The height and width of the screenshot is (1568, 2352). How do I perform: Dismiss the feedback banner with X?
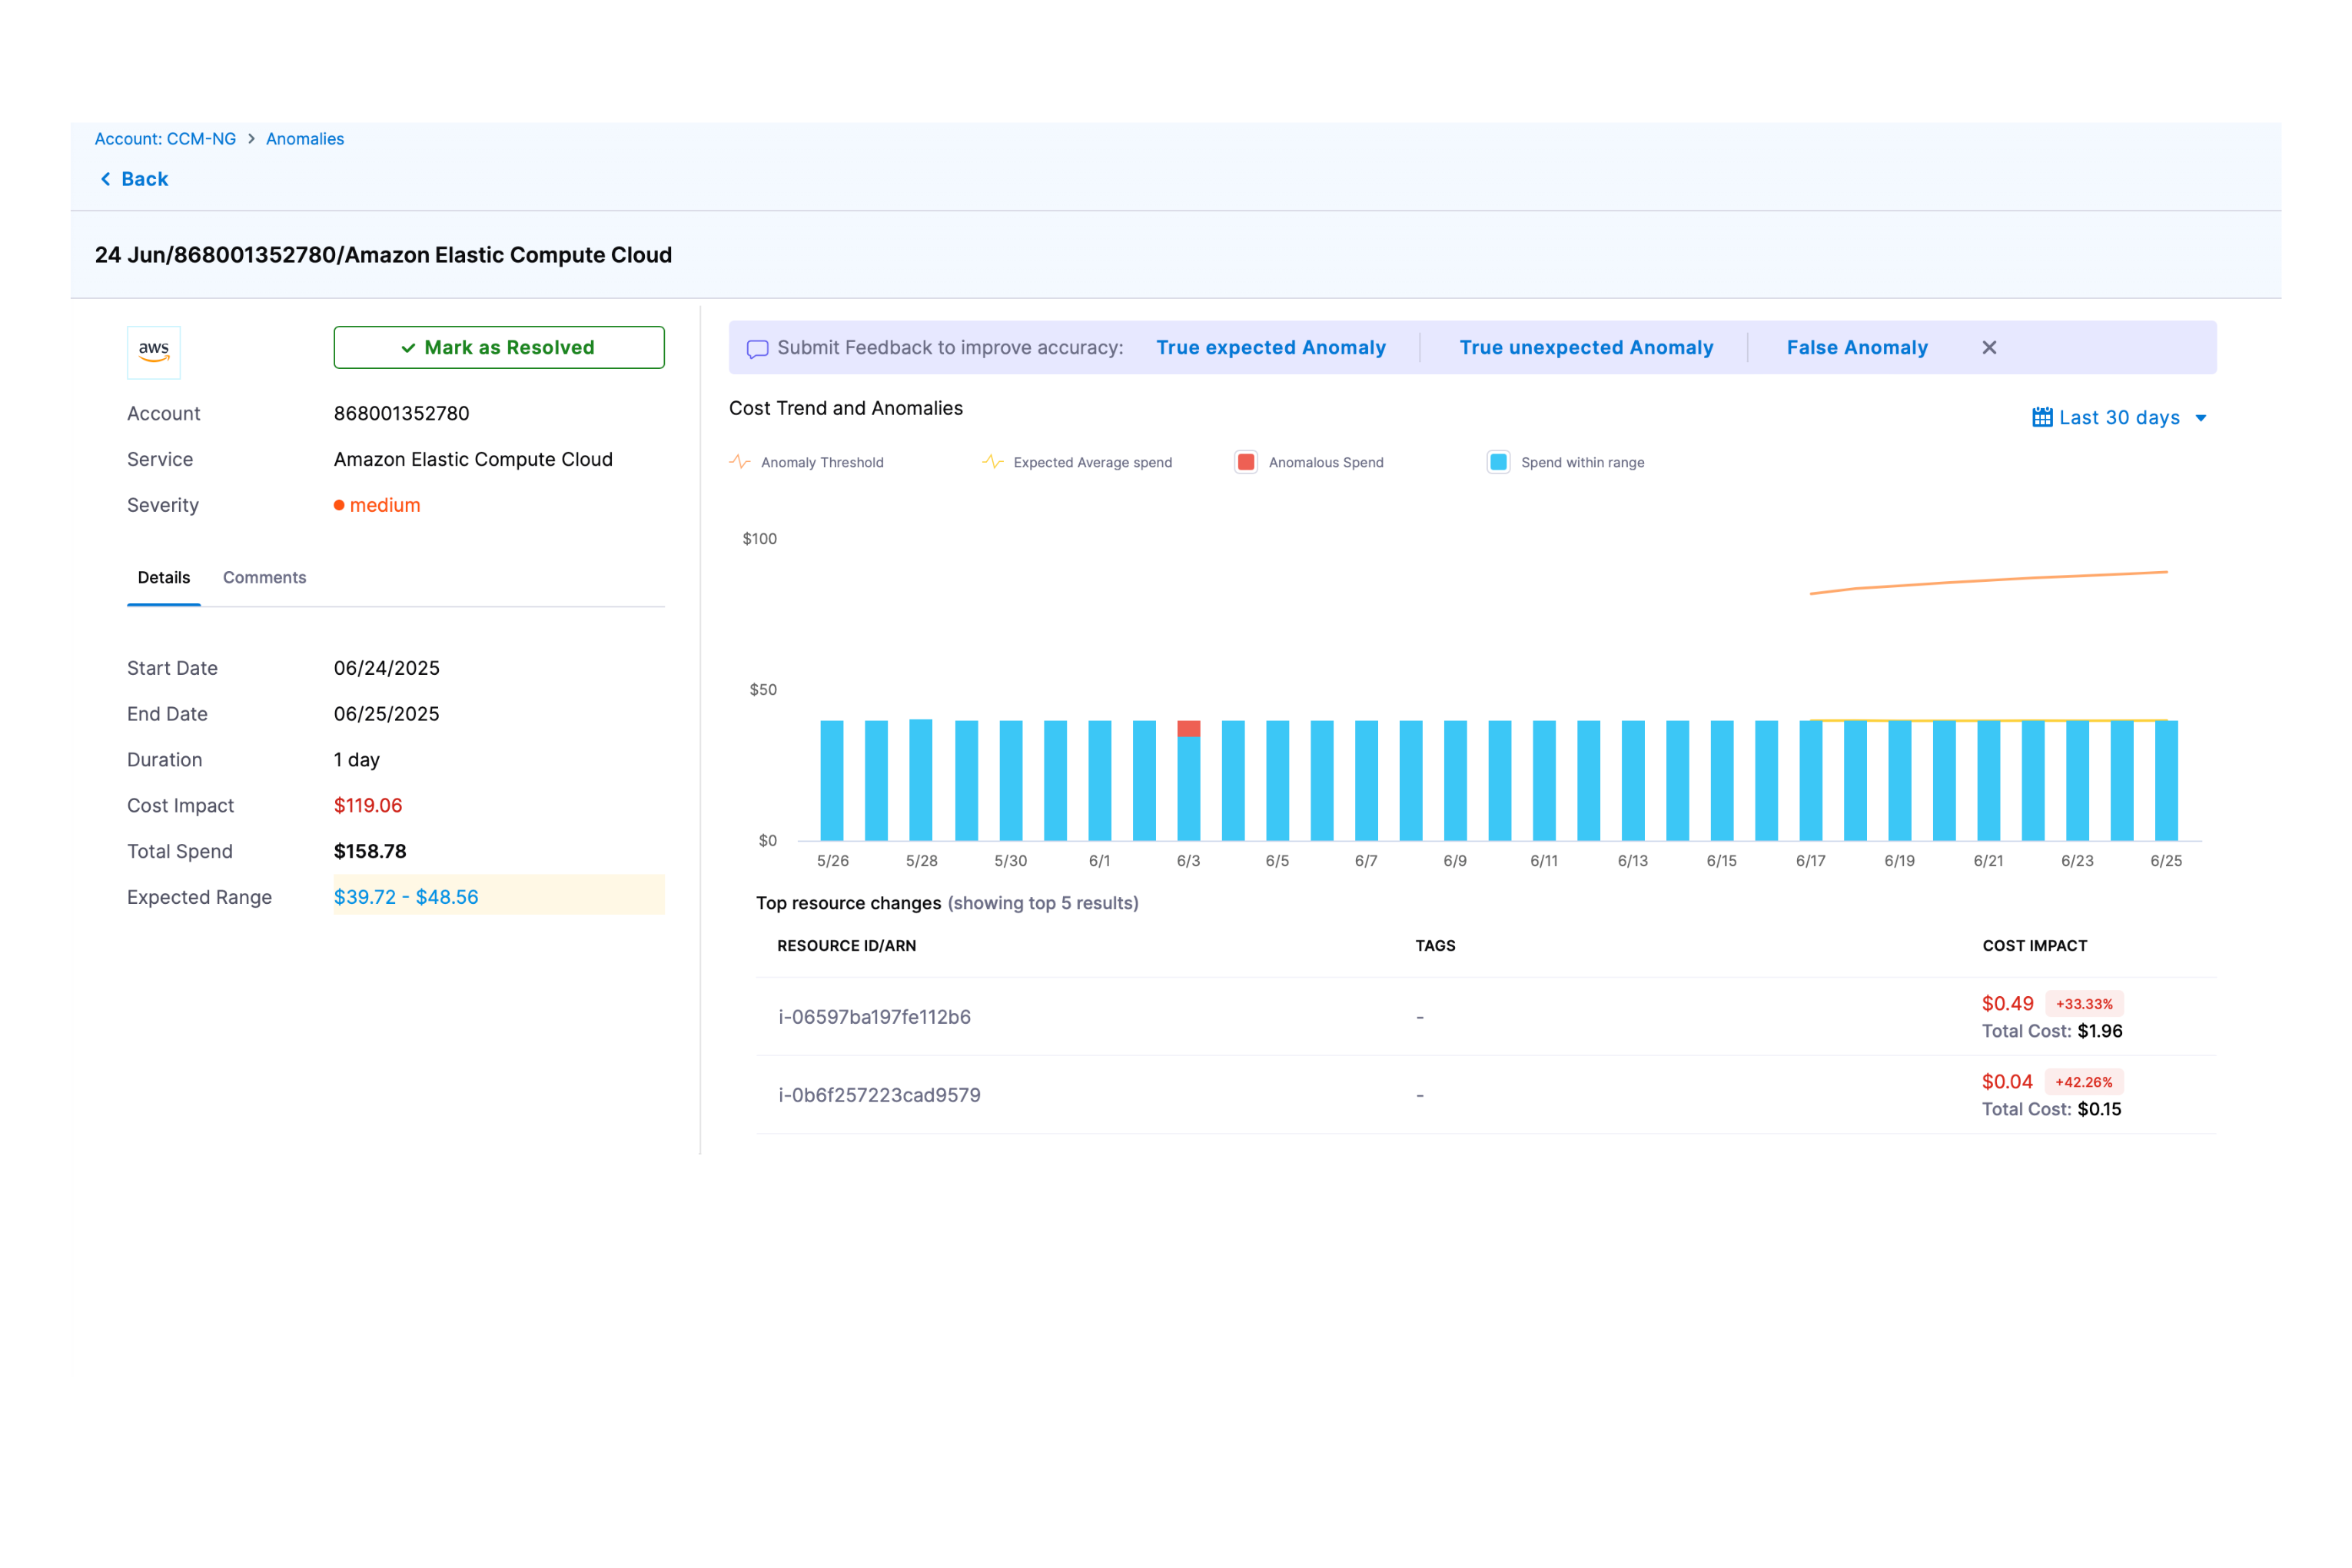pyautogui.click(x=1988, y=347)
